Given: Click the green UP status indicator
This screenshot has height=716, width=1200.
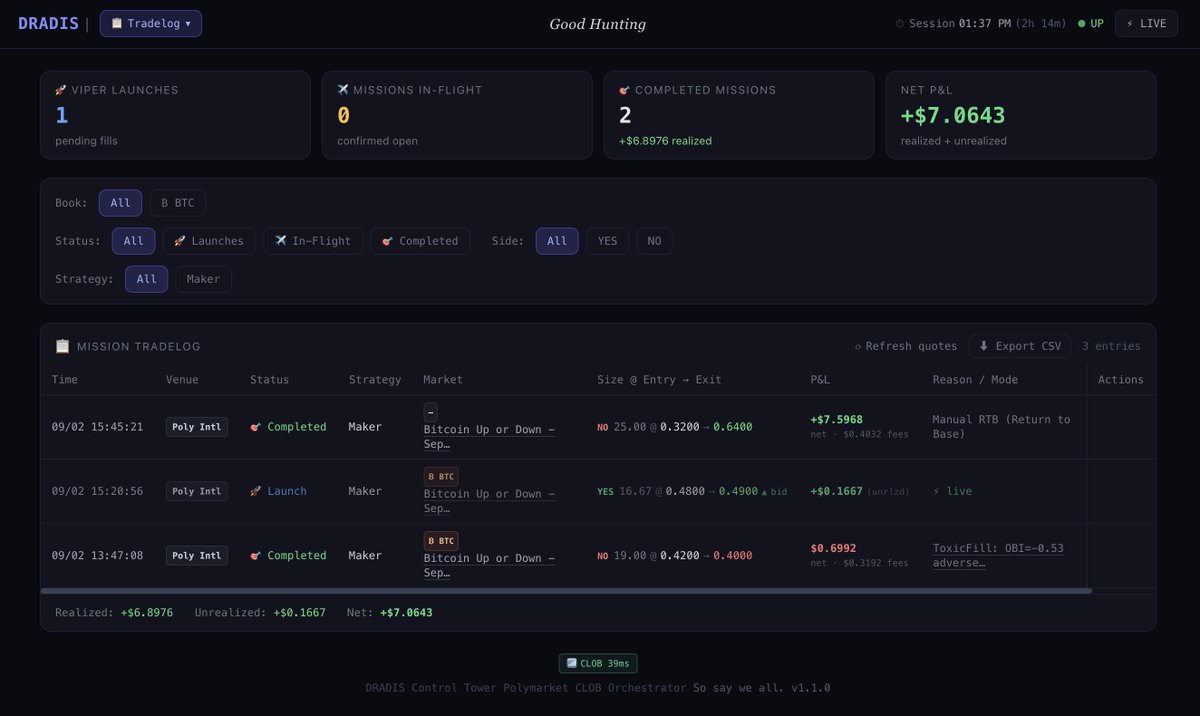Looking at the screenshot, I should tap(1091, 23).
